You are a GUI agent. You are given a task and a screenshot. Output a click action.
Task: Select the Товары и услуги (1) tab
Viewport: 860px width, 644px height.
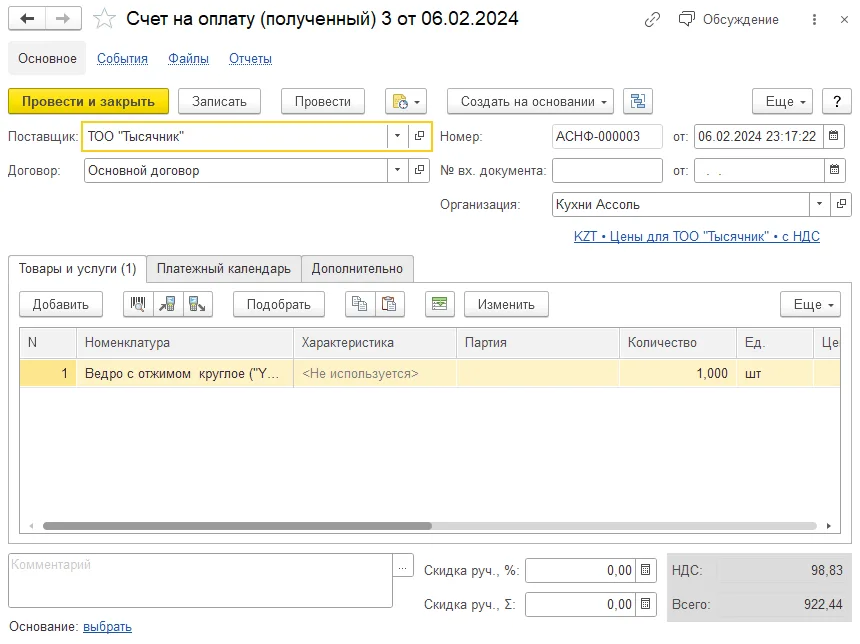pos(77,269)
